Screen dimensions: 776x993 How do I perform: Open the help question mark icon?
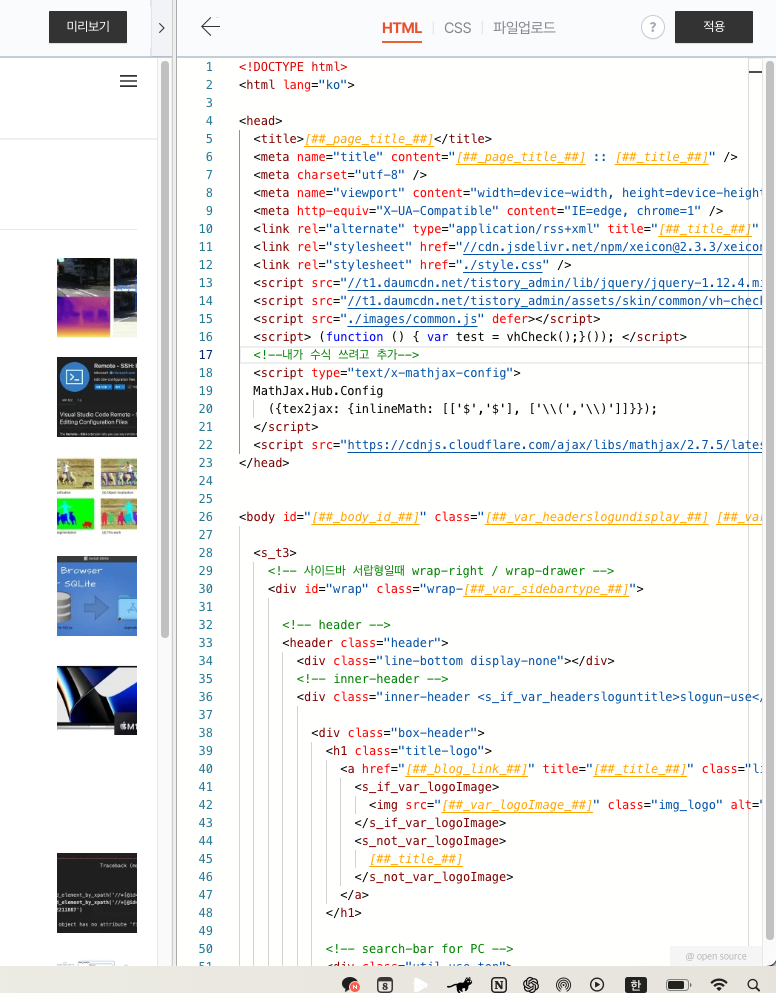tap(652, 27)
